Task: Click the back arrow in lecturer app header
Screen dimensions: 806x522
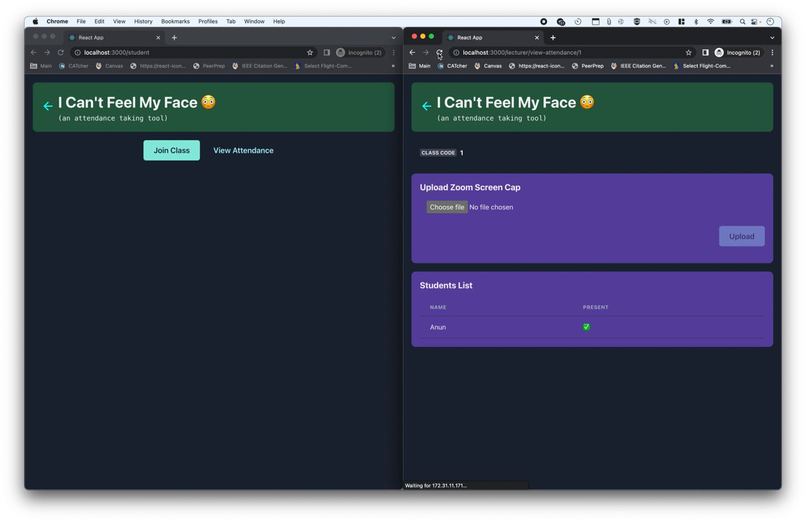Action: [427, 106]
